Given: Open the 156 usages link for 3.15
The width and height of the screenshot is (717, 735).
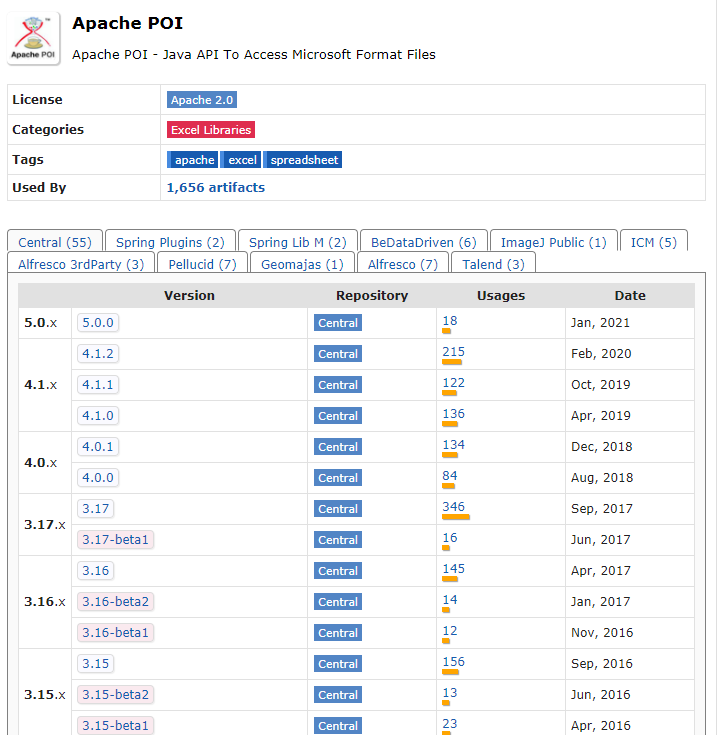Looking at the screenshot, I should (x=453, y=661).
